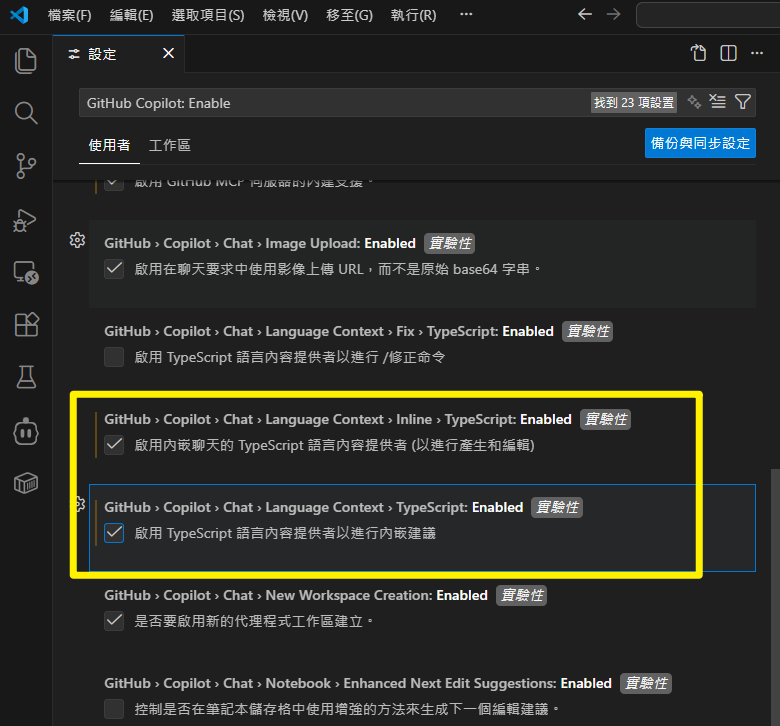
Task: Select the 設定 editor tab
Action: tap(119, 54)
